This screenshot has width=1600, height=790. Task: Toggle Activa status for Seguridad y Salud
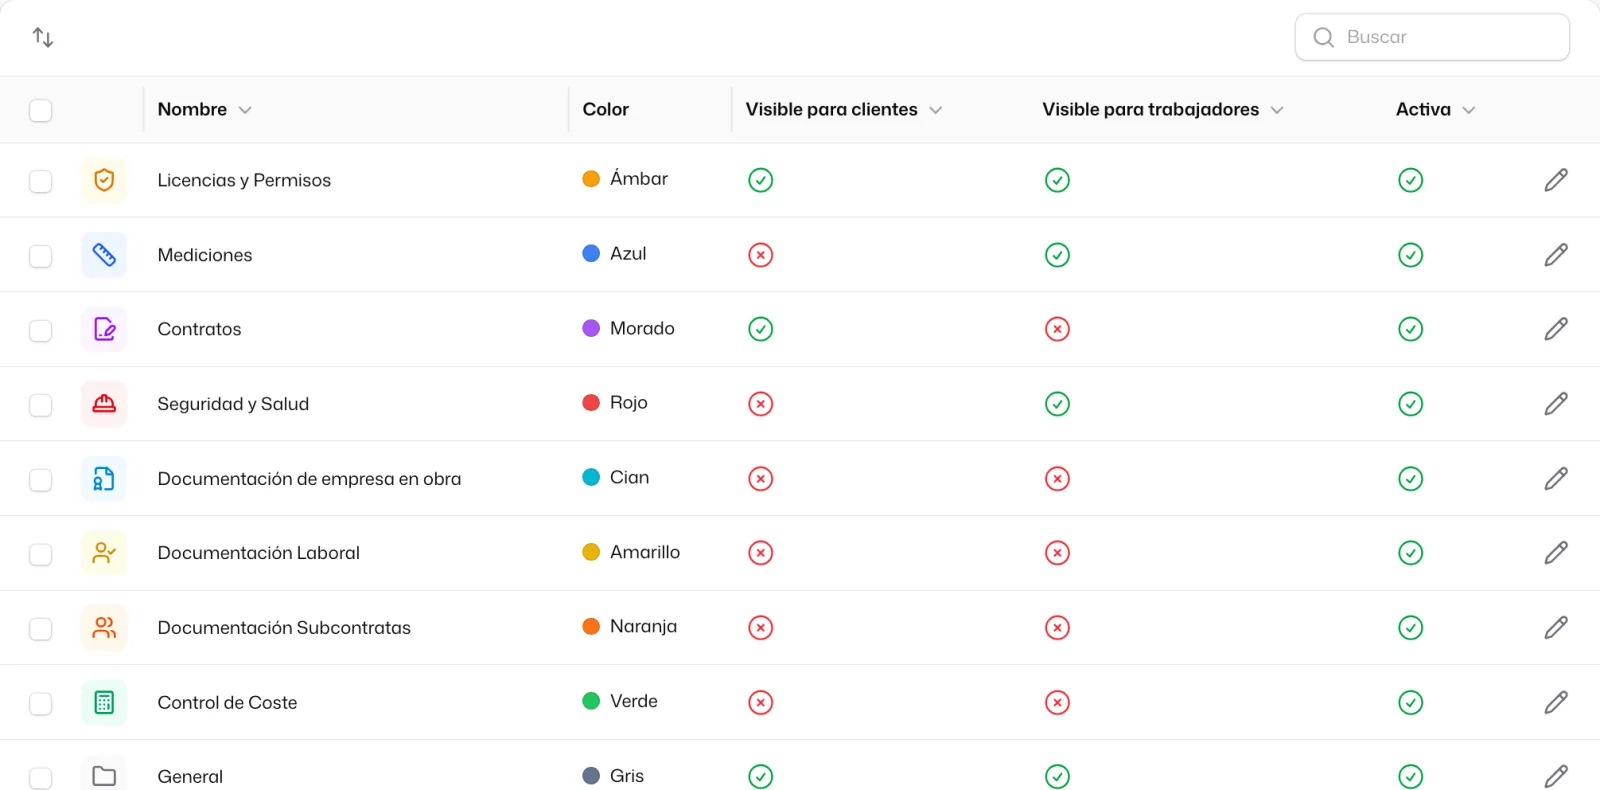1411,404
